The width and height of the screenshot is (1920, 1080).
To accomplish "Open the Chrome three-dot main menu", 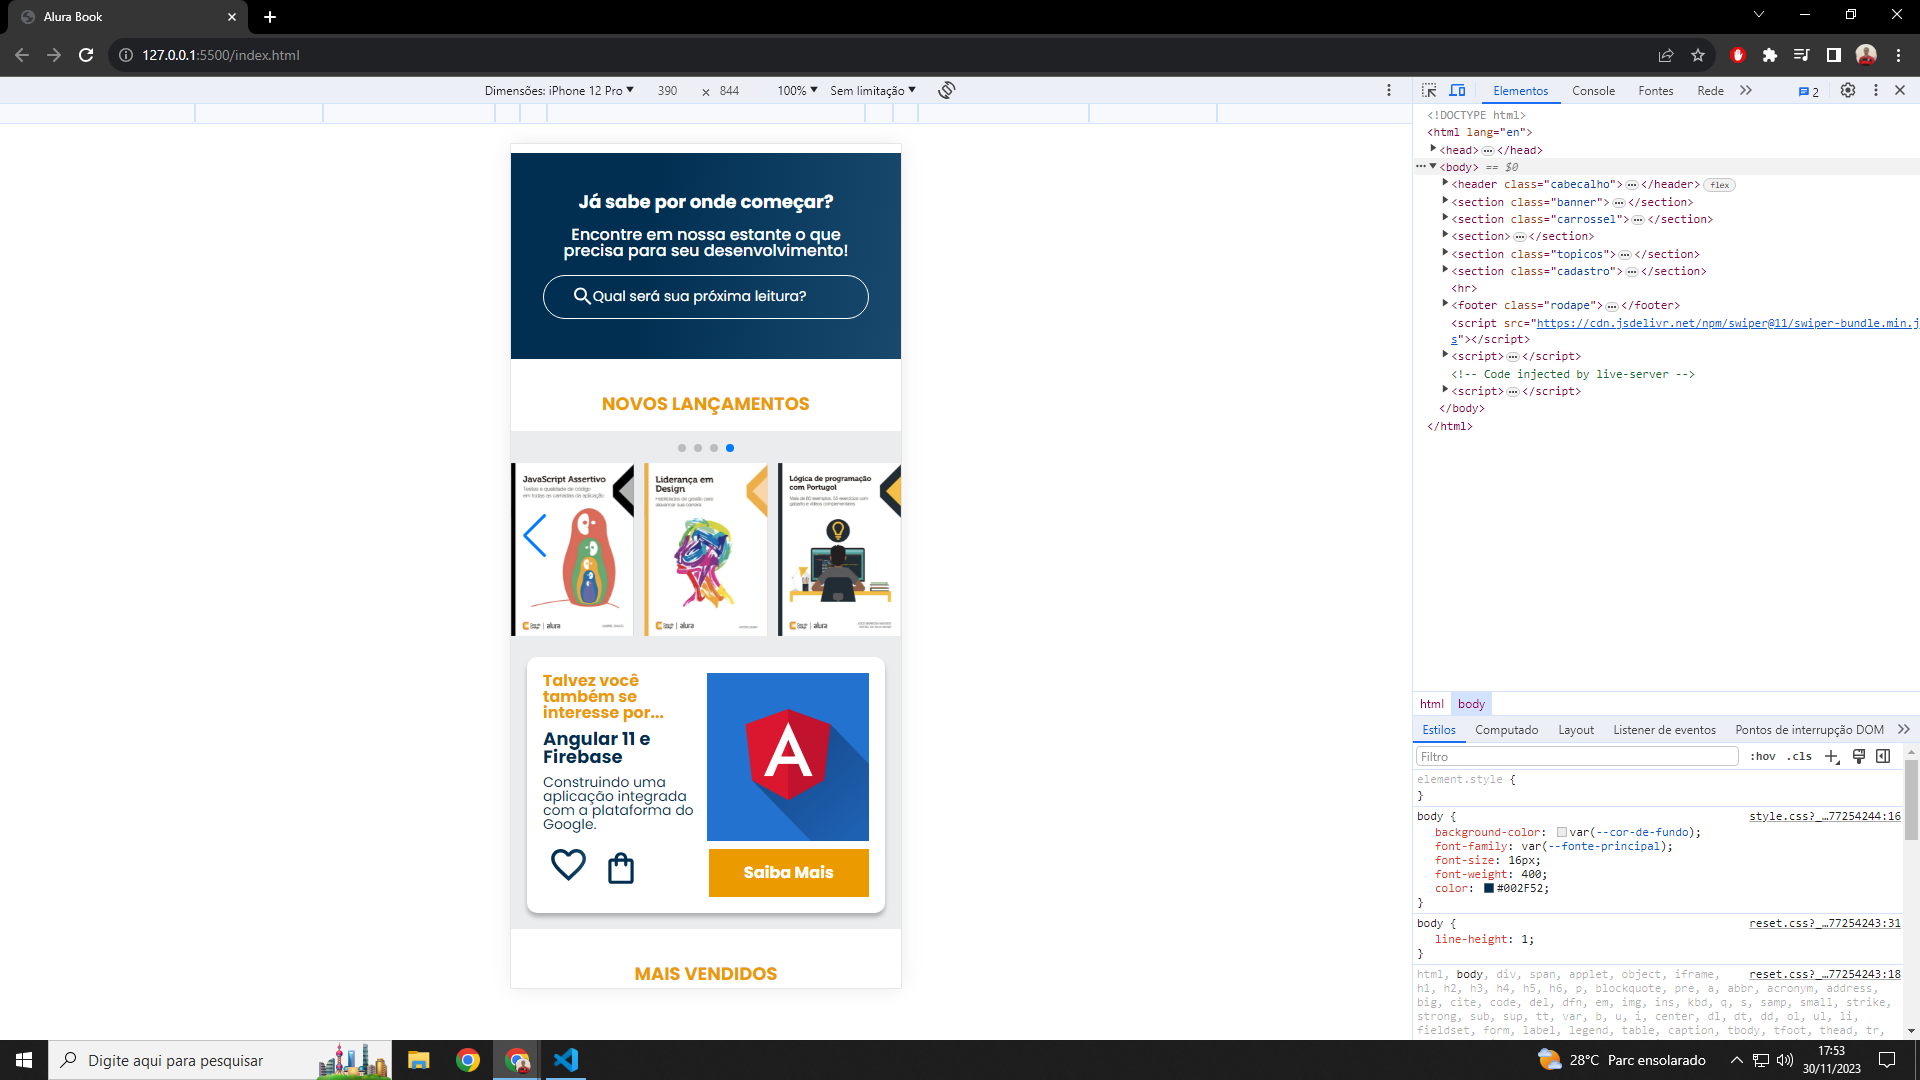I will [1899, 55].
